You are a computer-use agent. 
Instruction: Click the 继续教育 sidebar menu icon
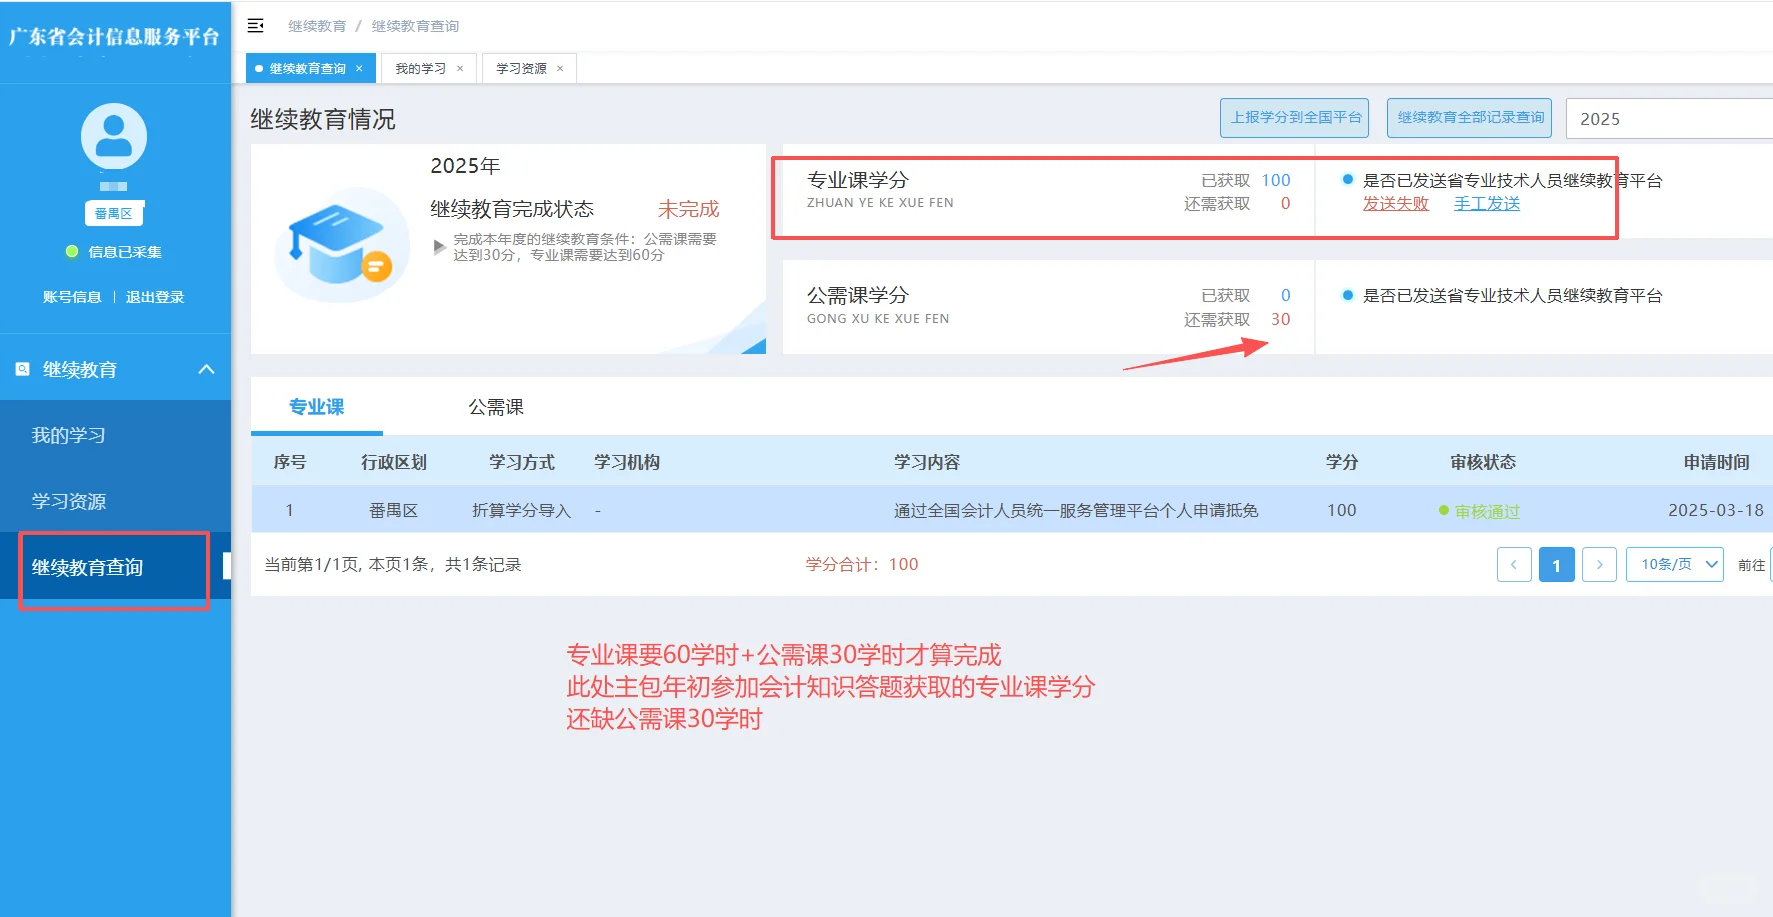click(x=22, y=369)
